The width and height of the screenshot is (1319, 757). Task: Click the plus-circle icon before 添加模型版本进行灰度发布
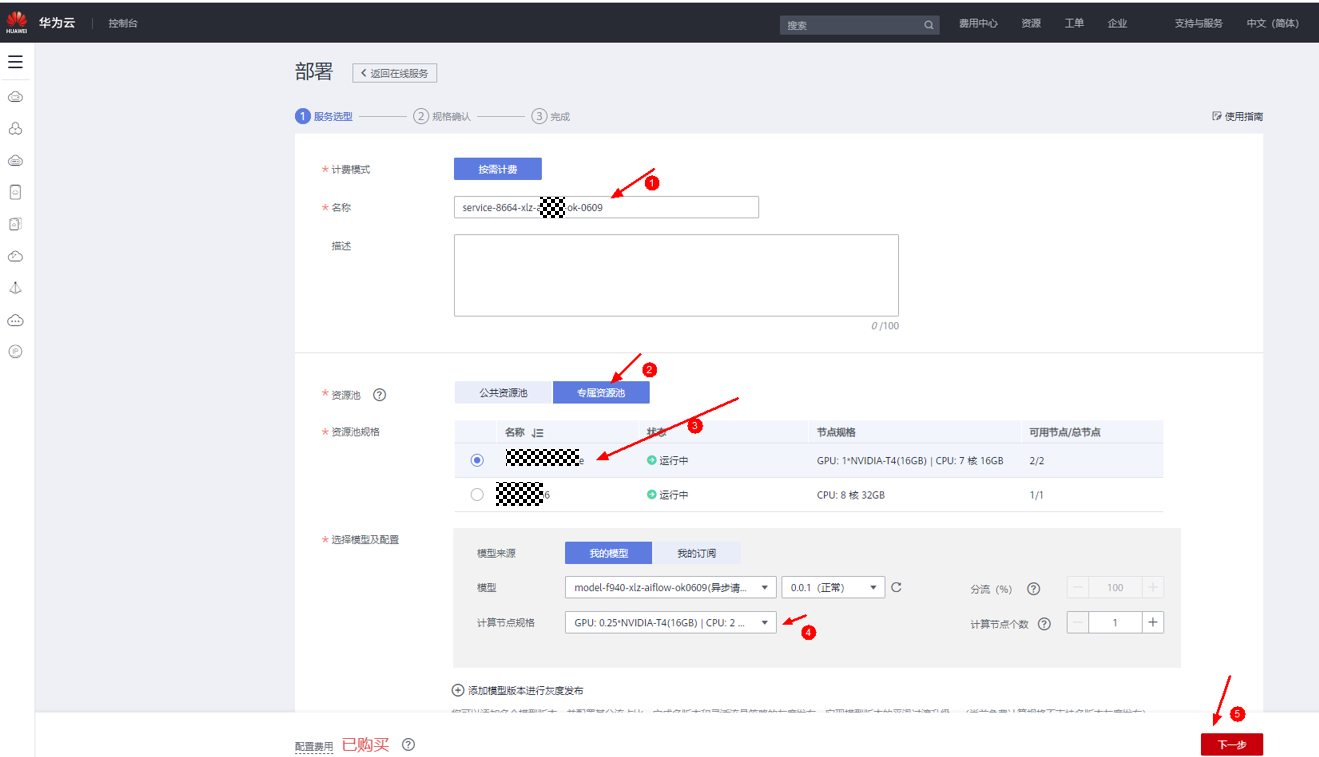pyautogui.click(x=458, y=690)
